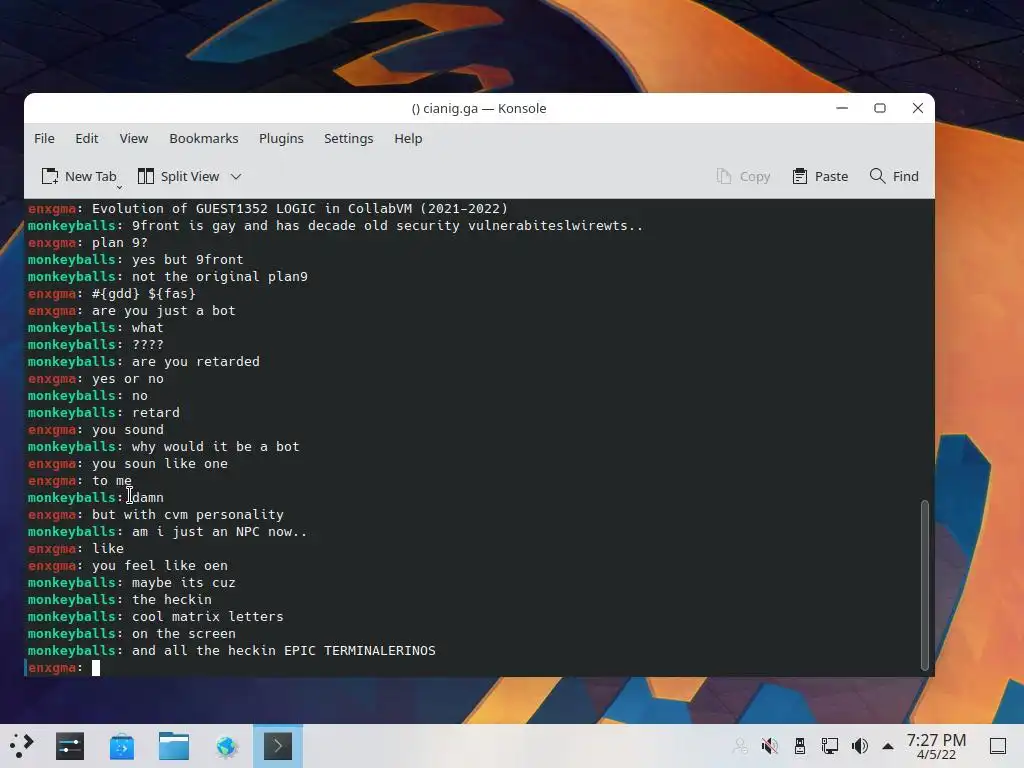This screenshot has height=768, width=1024.
Task: Open the web browser from taskbar
Action: (226, 746)
